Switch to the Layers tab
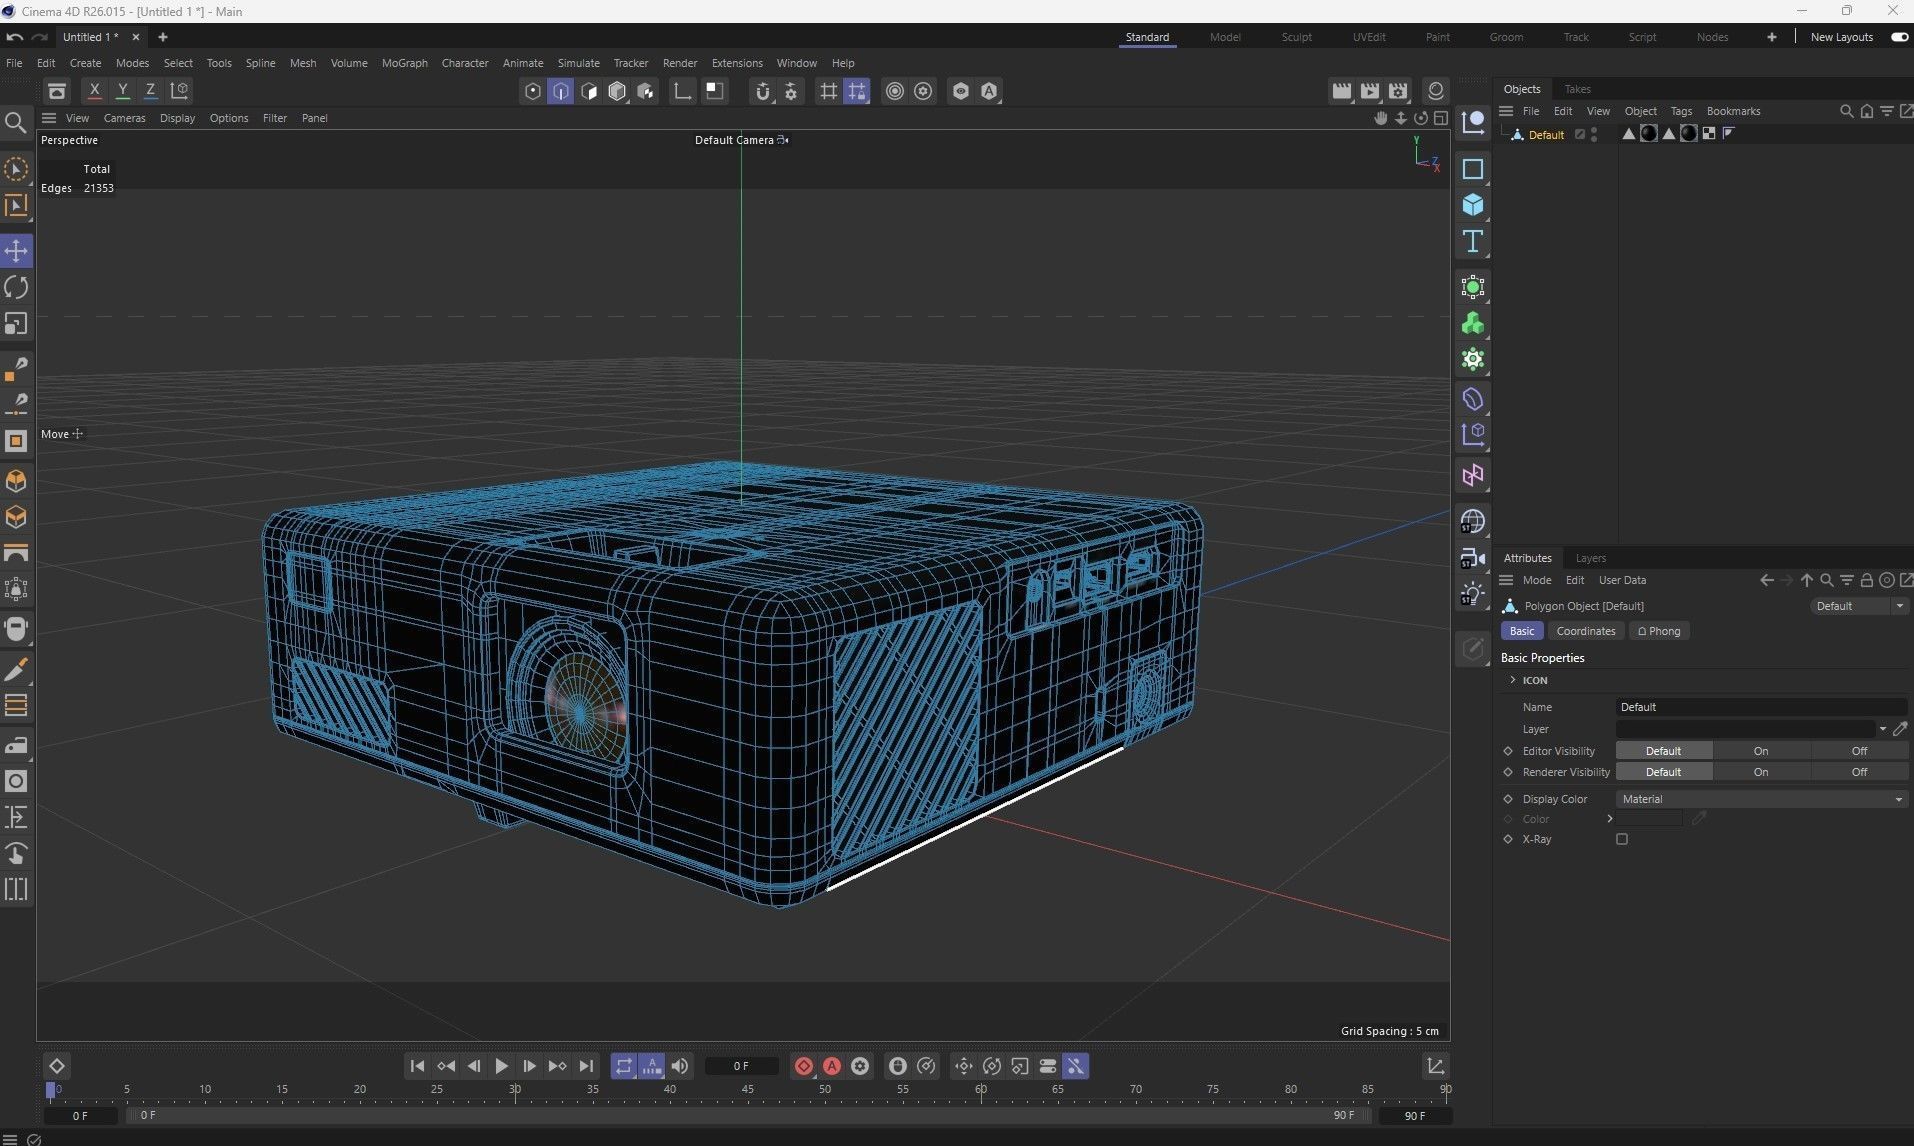 1590,558
